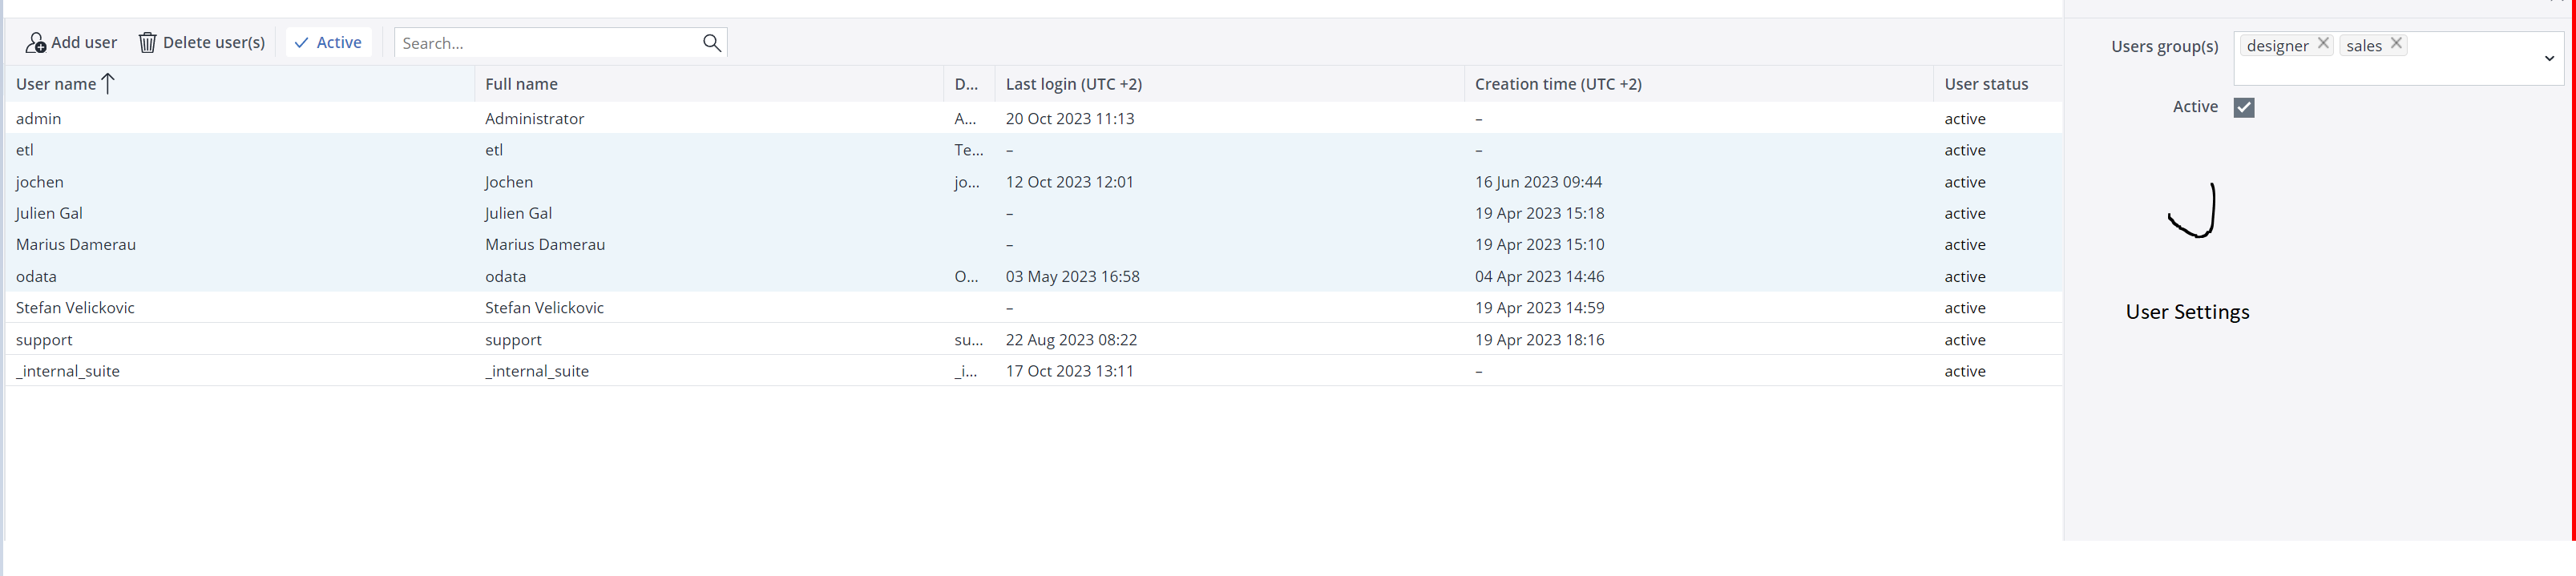Expand the Users group(s) dropdown
The width and height of the screenshot is (2576, 576).
(2549, 59)
